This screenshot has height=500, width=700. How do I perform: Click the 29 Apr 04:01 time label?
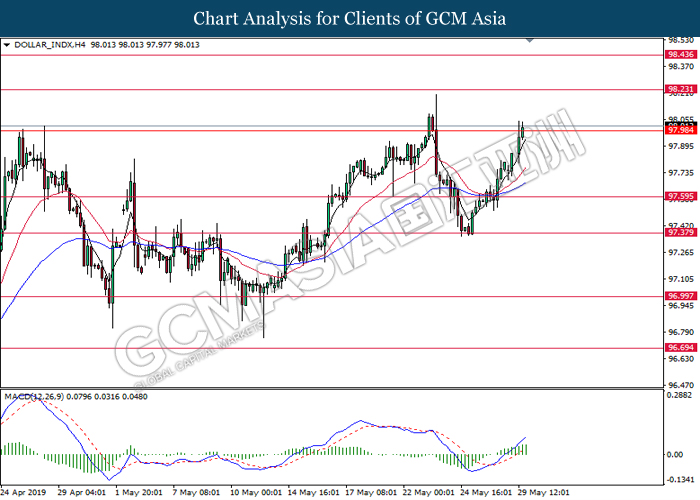click(x=82, y=492)
